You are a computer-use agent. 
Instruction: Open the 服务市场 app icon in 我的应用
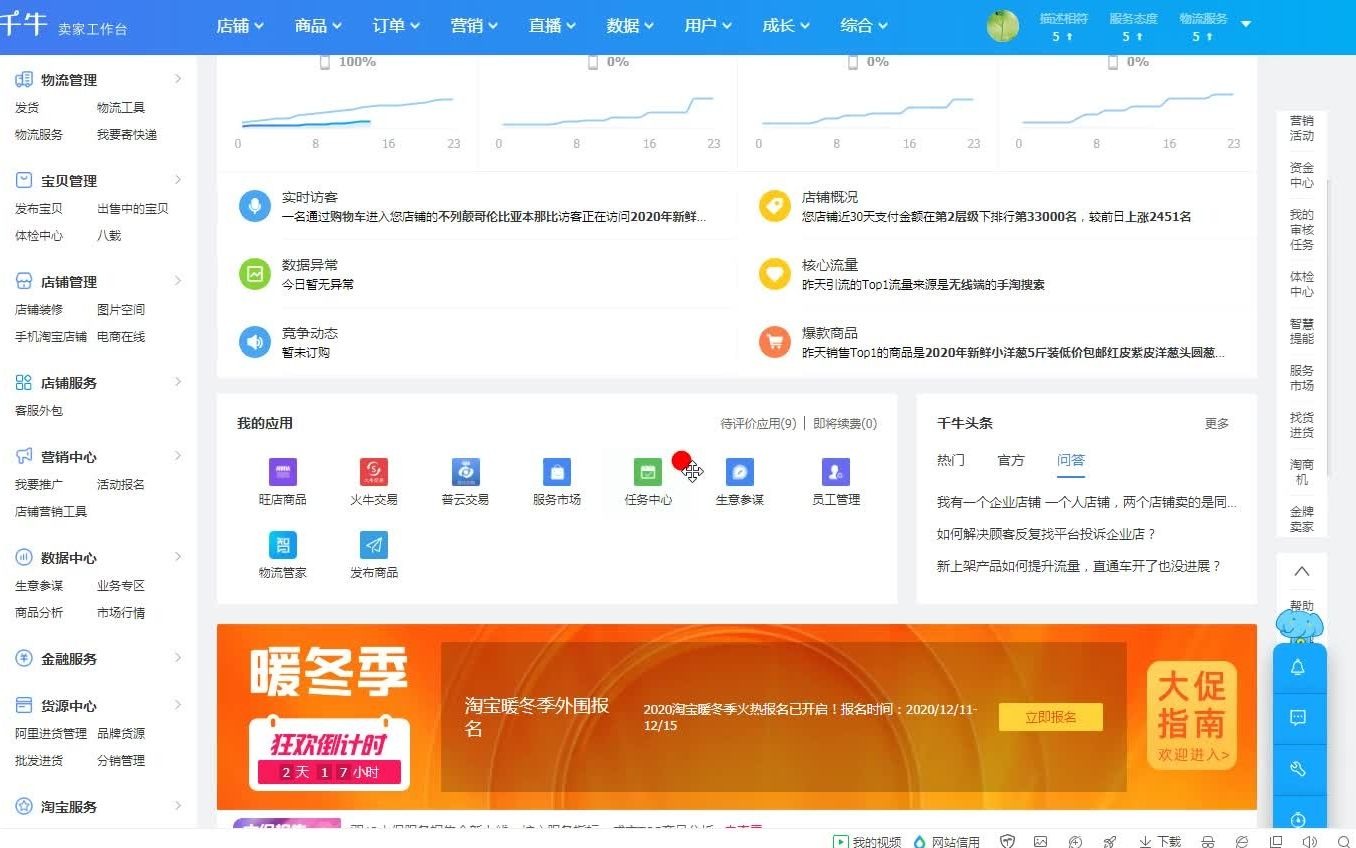coord(557,472)
